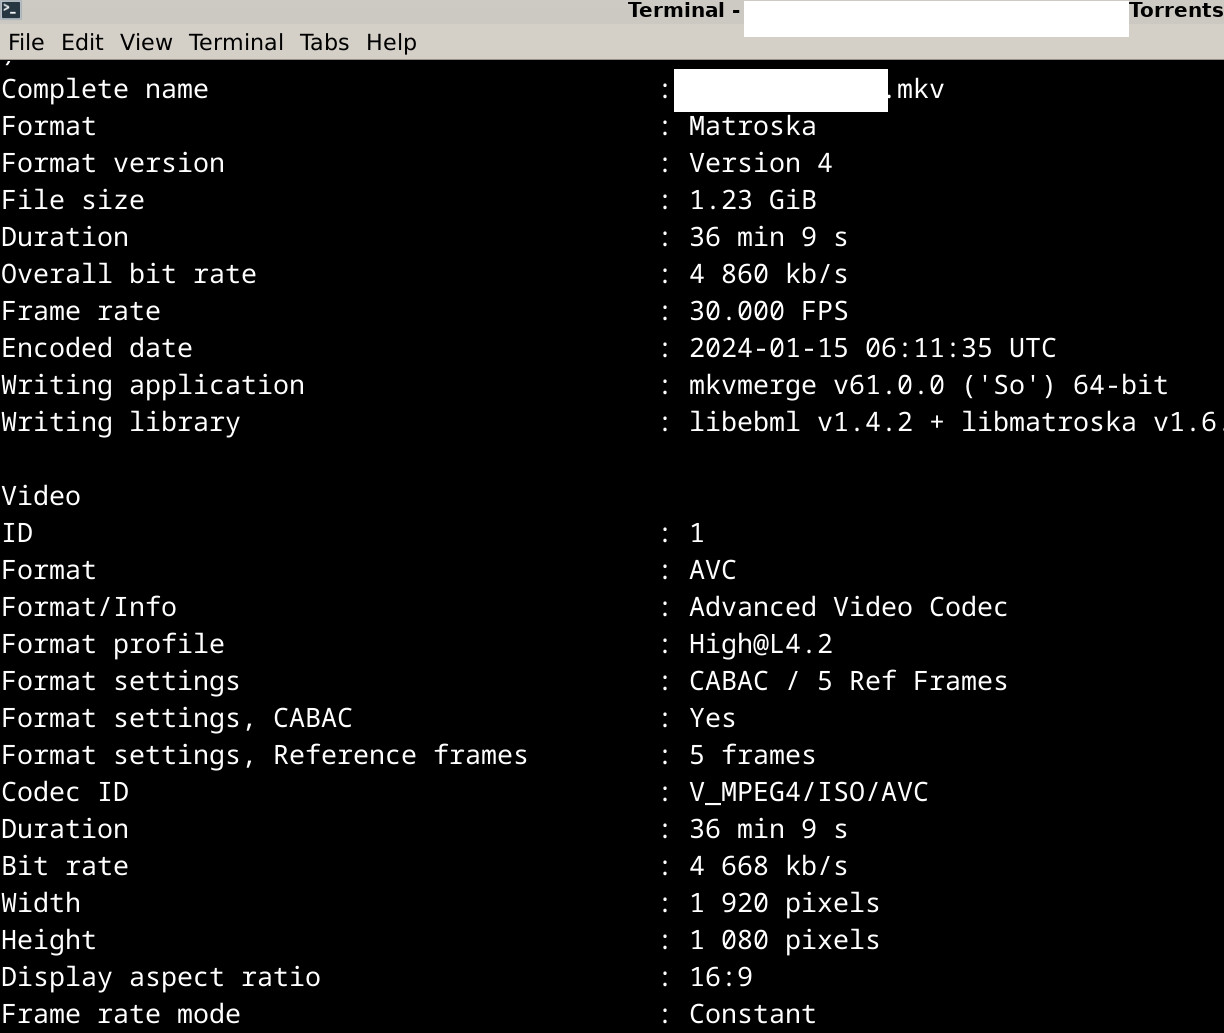Screen dimensions: 1224x1033
Task: Click the '1.23 GiB' file size
Action: click(x=753, y=200)
